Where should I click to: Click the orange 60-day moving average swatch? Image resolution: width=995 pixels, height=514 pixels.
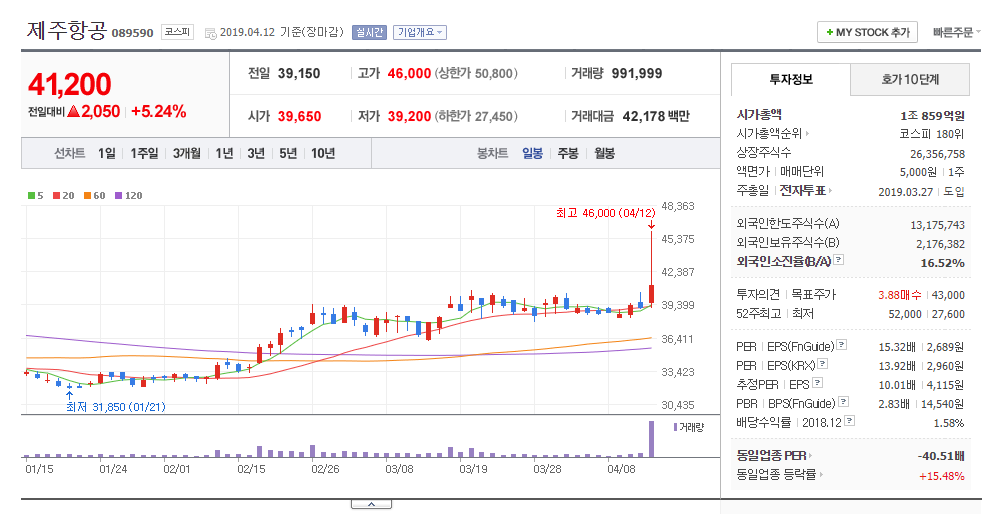click(x=87, y=195)
